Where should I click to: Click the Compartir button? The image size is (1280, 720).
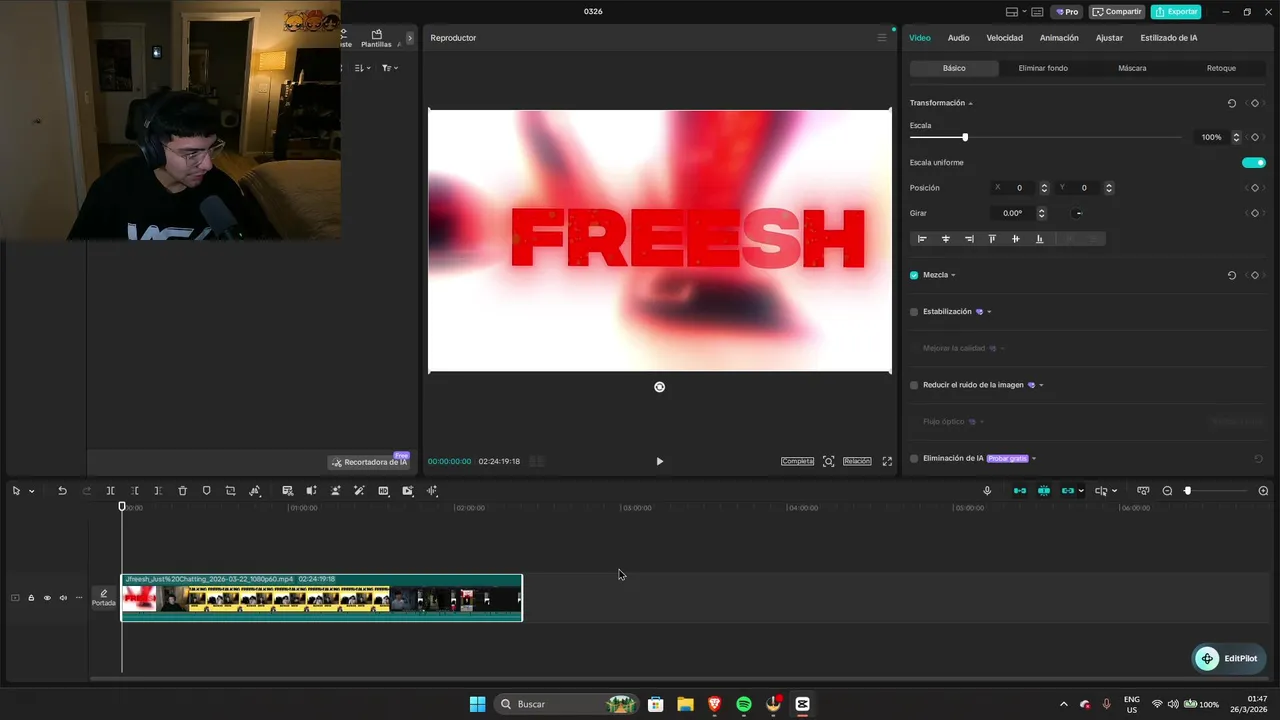[x=1117, y=12]
